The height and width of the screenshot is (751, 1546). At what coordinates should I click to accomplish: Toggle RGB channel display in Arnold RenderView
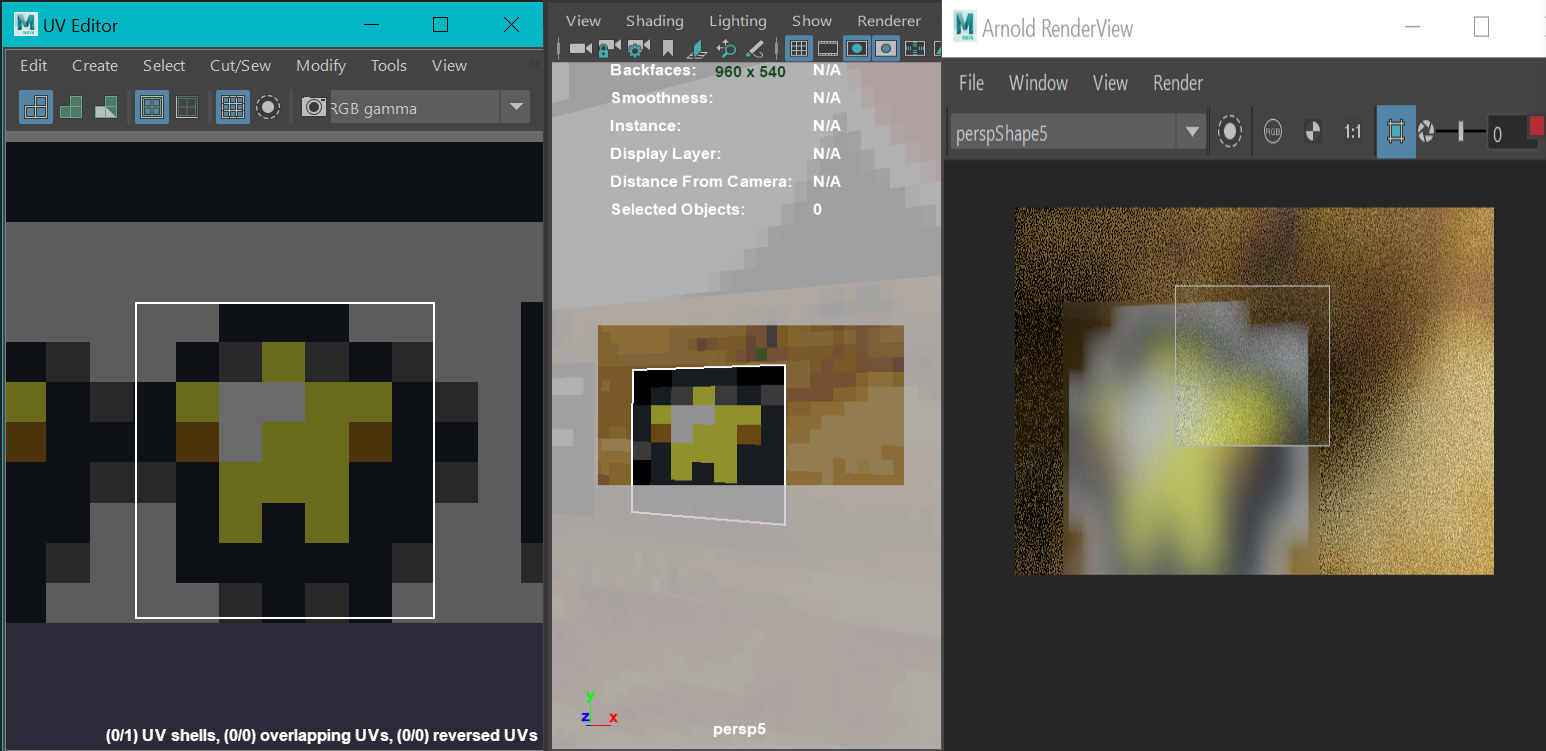pyautogui.click(x=1272, y=131)
